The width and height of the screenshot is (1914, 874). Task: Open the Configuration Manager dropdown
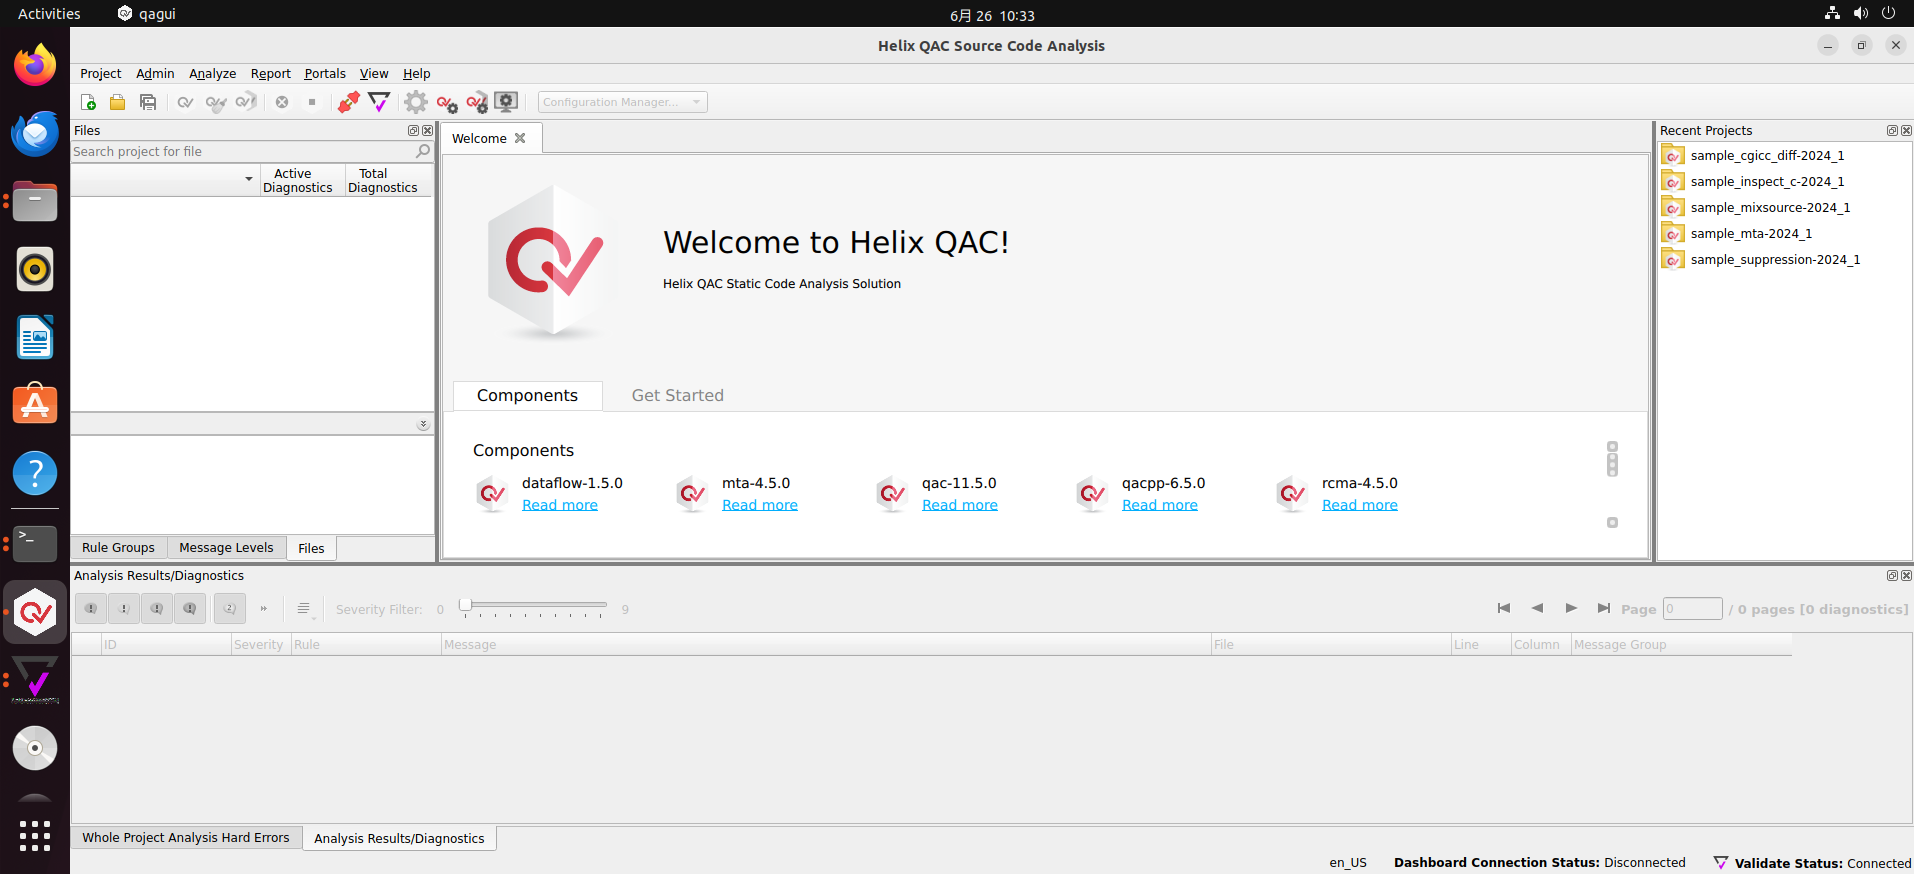tap(622, 102)
